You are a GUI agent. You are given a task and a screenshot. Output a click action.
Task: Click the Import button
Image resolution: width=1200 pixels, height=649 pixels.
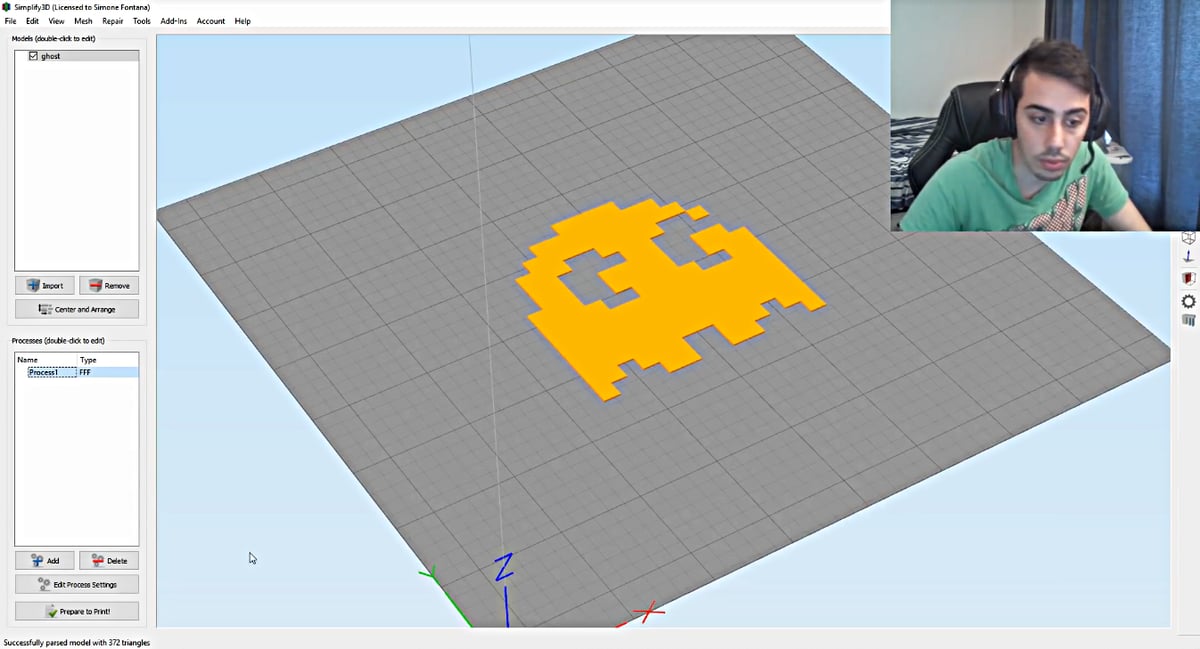point(45,285)
